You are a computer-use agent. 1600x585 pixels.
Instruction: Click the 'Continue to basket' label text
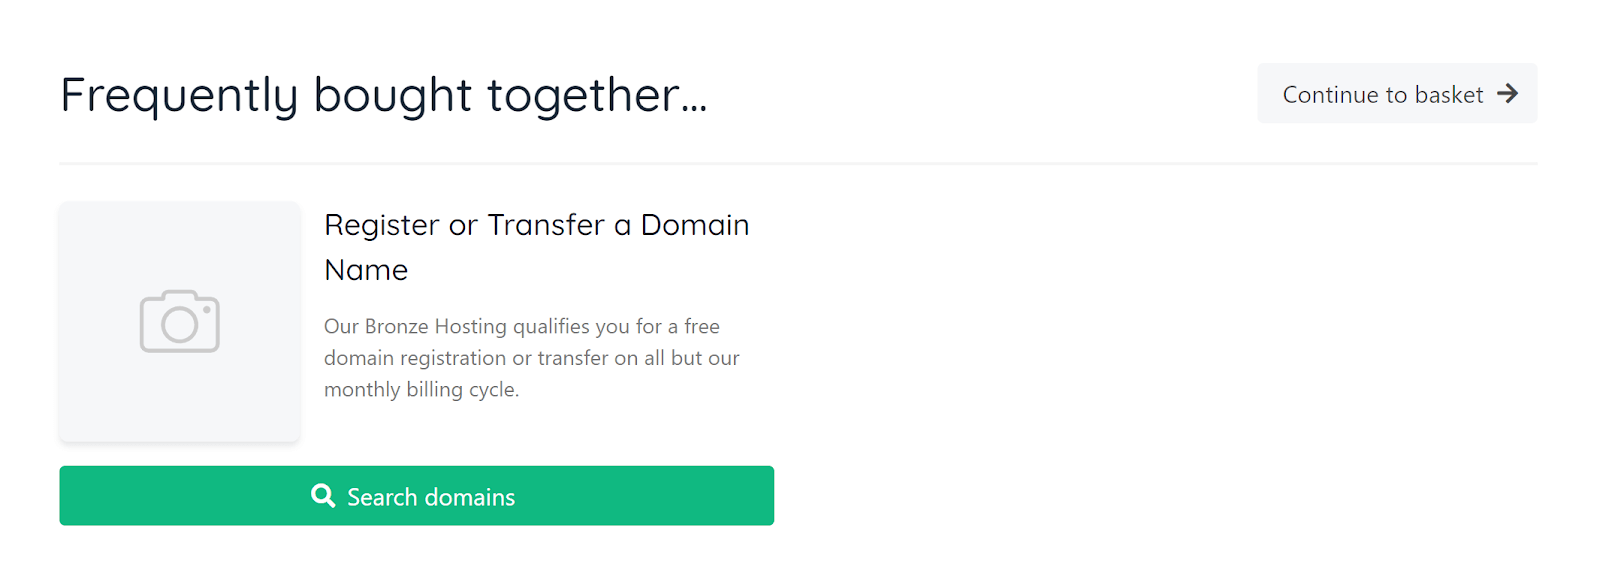(x=1383, y=95)
